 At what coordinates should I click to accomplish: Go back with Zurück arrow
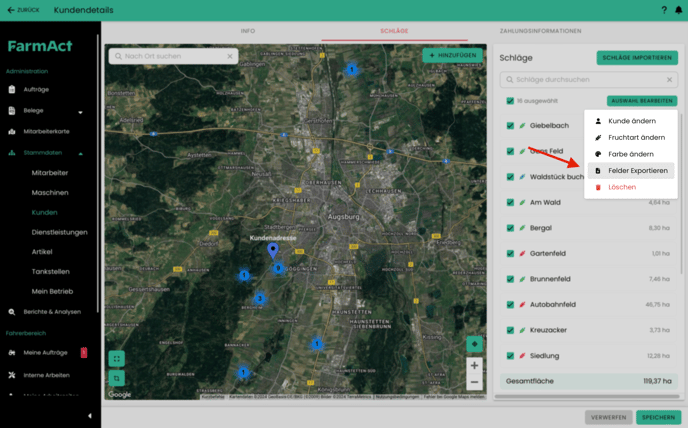coord(24,10)
